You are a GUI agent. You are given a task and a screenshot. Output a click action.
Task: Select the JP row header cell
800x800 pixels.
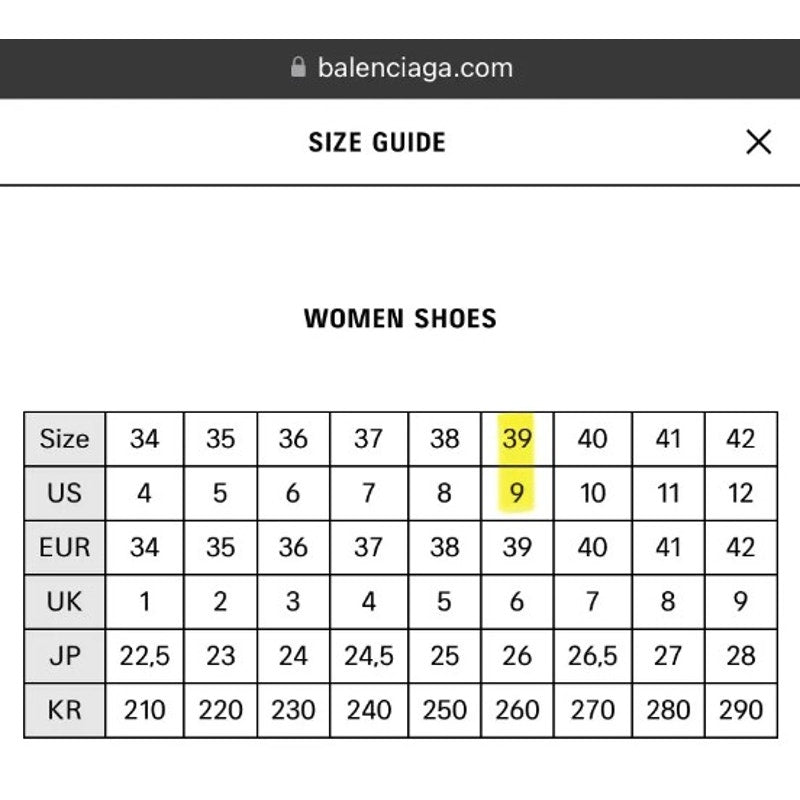65,656
